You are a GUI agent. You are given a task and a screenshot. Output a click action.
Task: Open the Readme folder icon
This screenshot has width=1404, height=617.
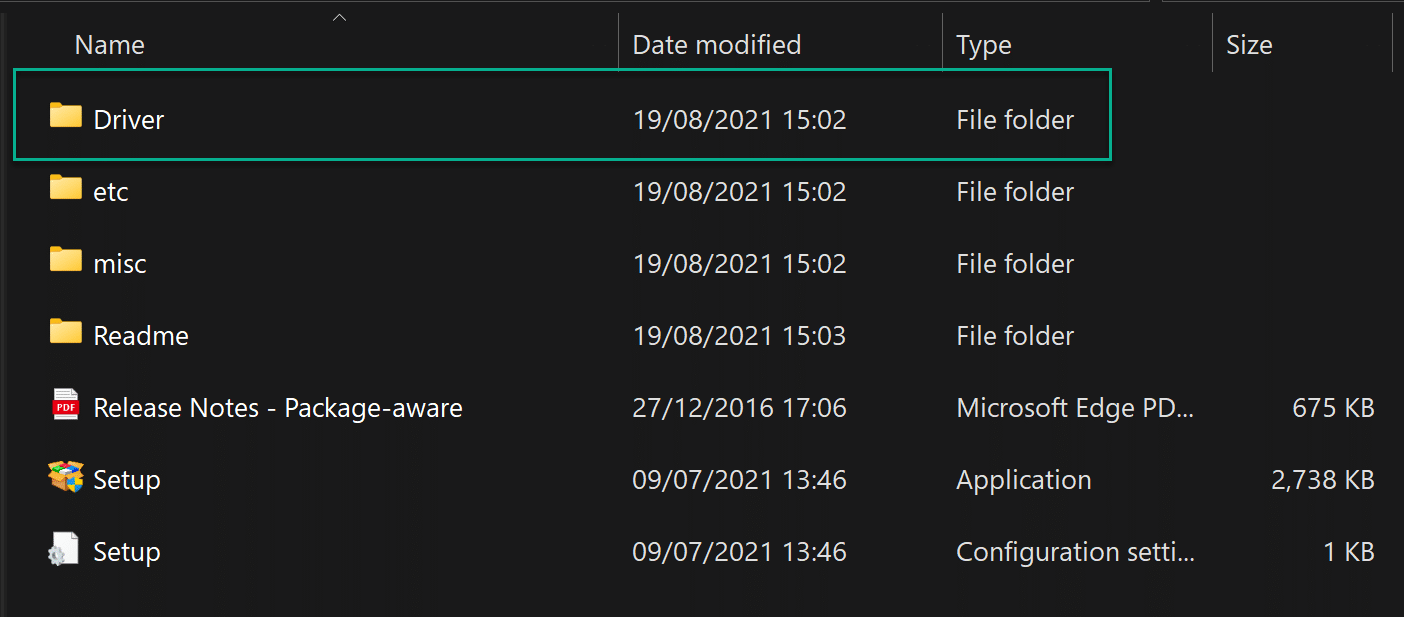click(x=64, y=334)
